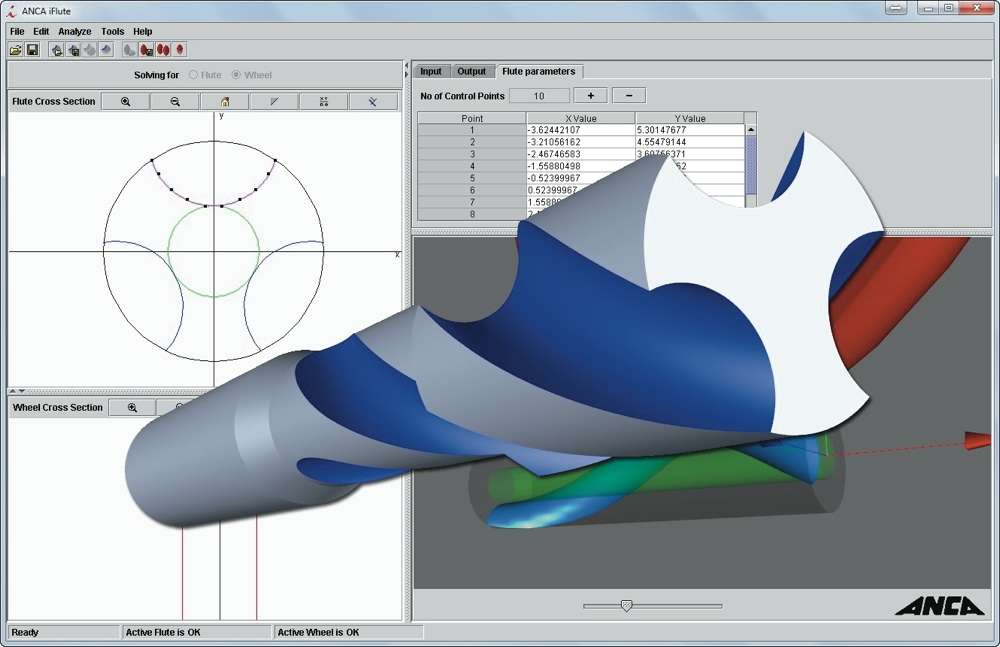
Task: Expand Flute Cross Section with the down splitter arrow
Action: point(22,390)
